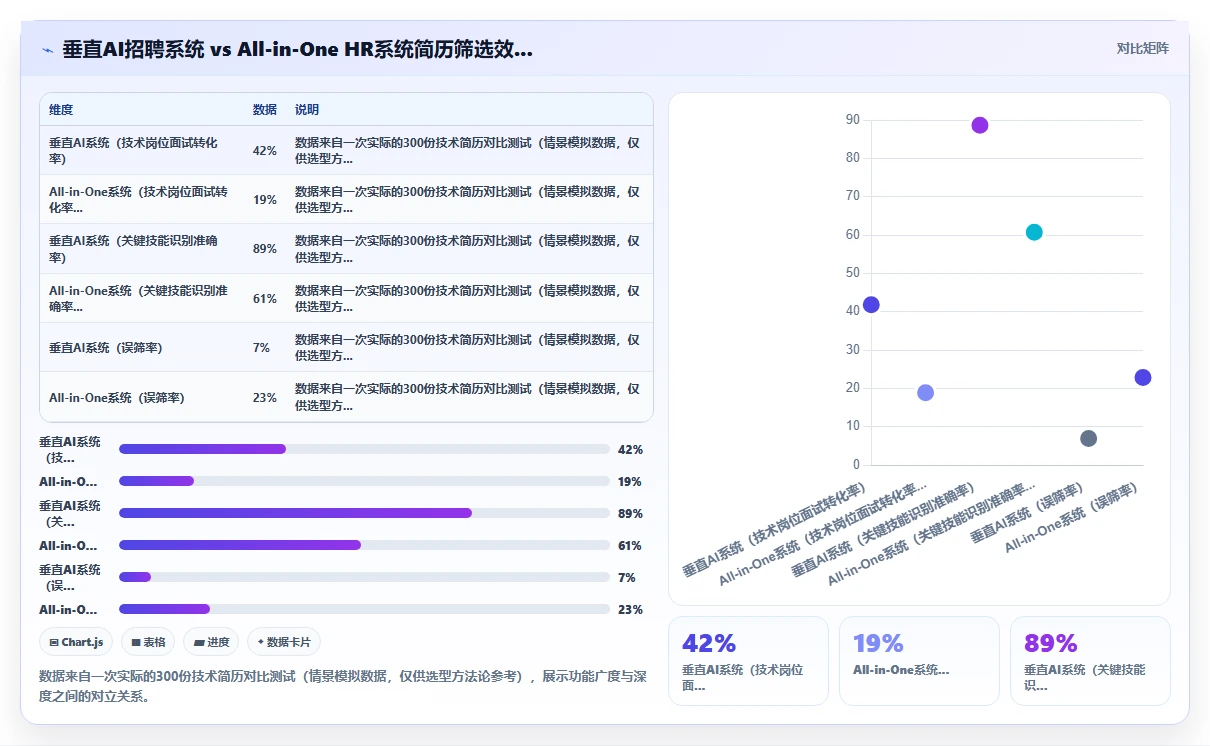Click the 89% progress bar
This screenshot has width=1210, height=746.
coord(364,513)
